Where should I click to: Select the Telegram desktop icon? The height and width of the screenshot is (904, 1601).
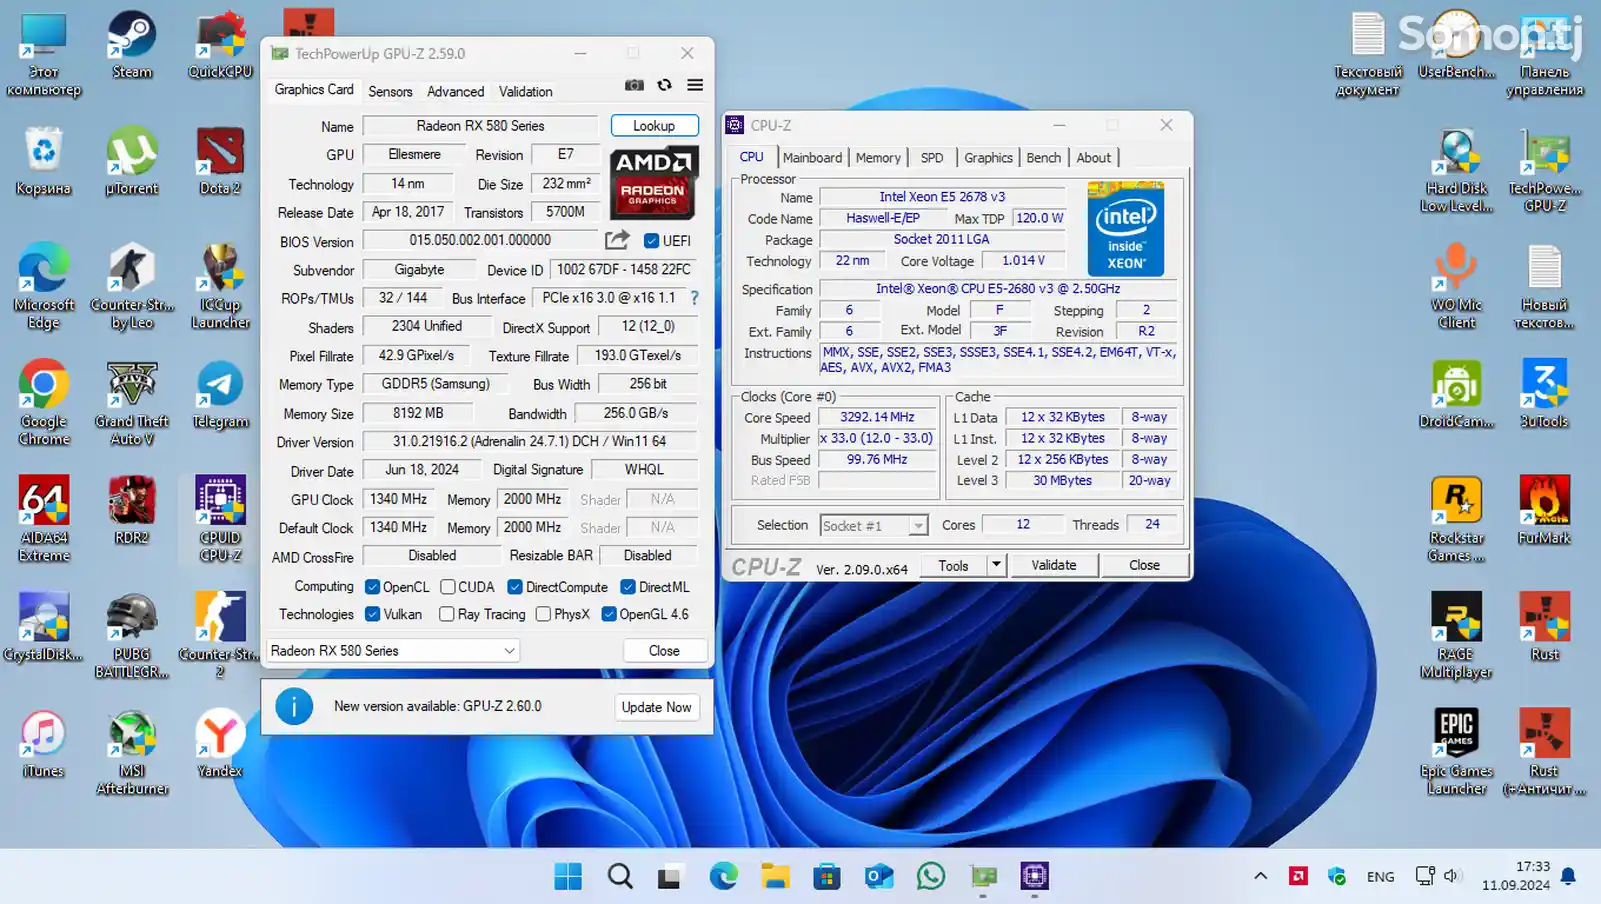coord(220,395)
